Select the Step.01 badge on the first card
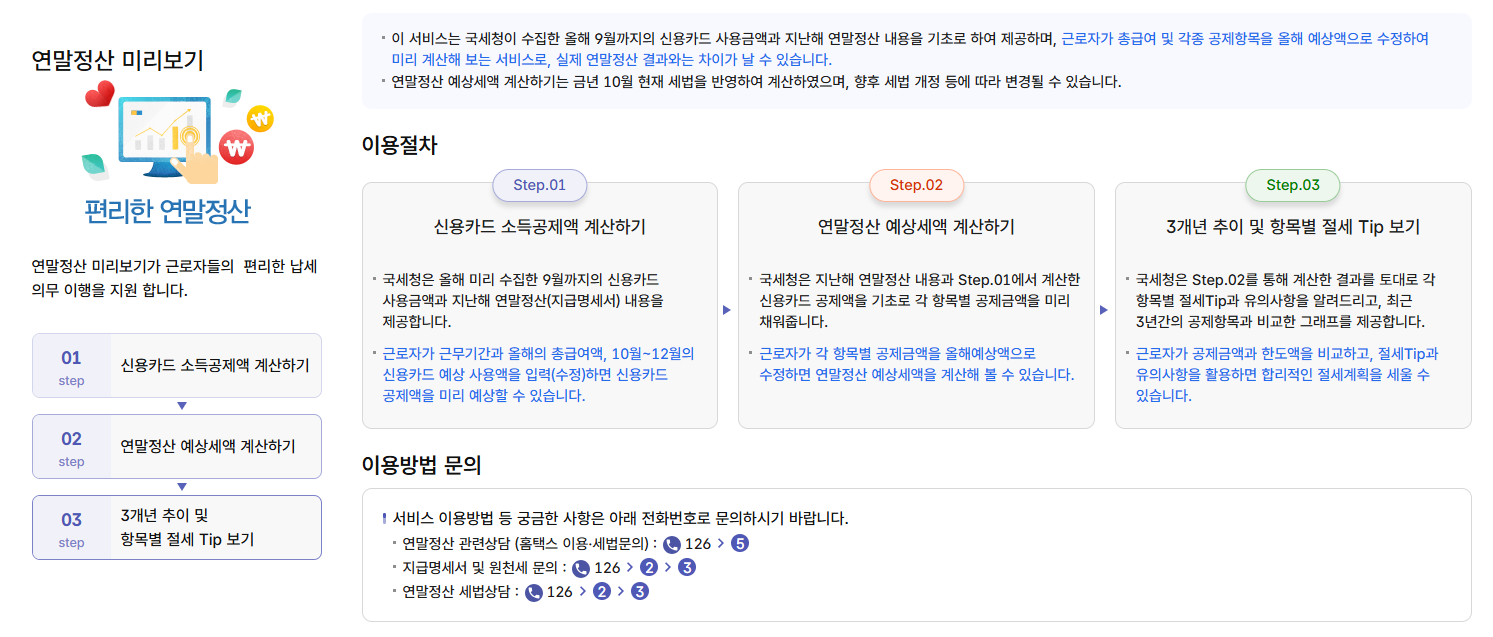The height and width of the screenshot is (637, 1493). (x=539, y=186)
